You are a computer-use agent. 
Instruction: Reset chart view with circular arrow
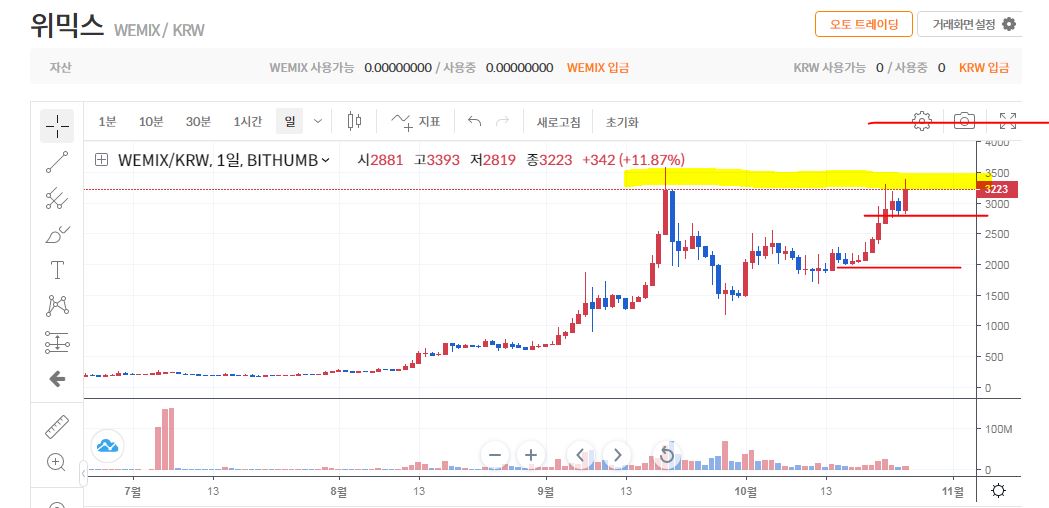[666, 455]
